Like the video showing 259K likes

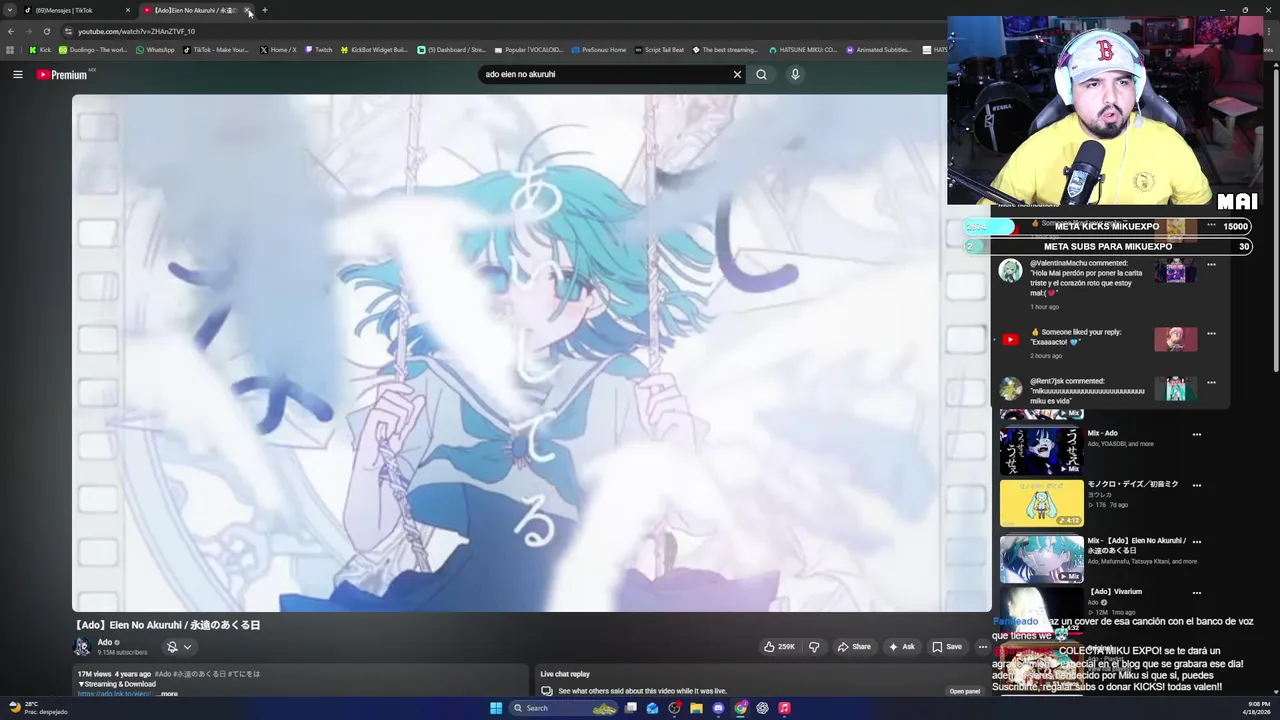(779, 647)
